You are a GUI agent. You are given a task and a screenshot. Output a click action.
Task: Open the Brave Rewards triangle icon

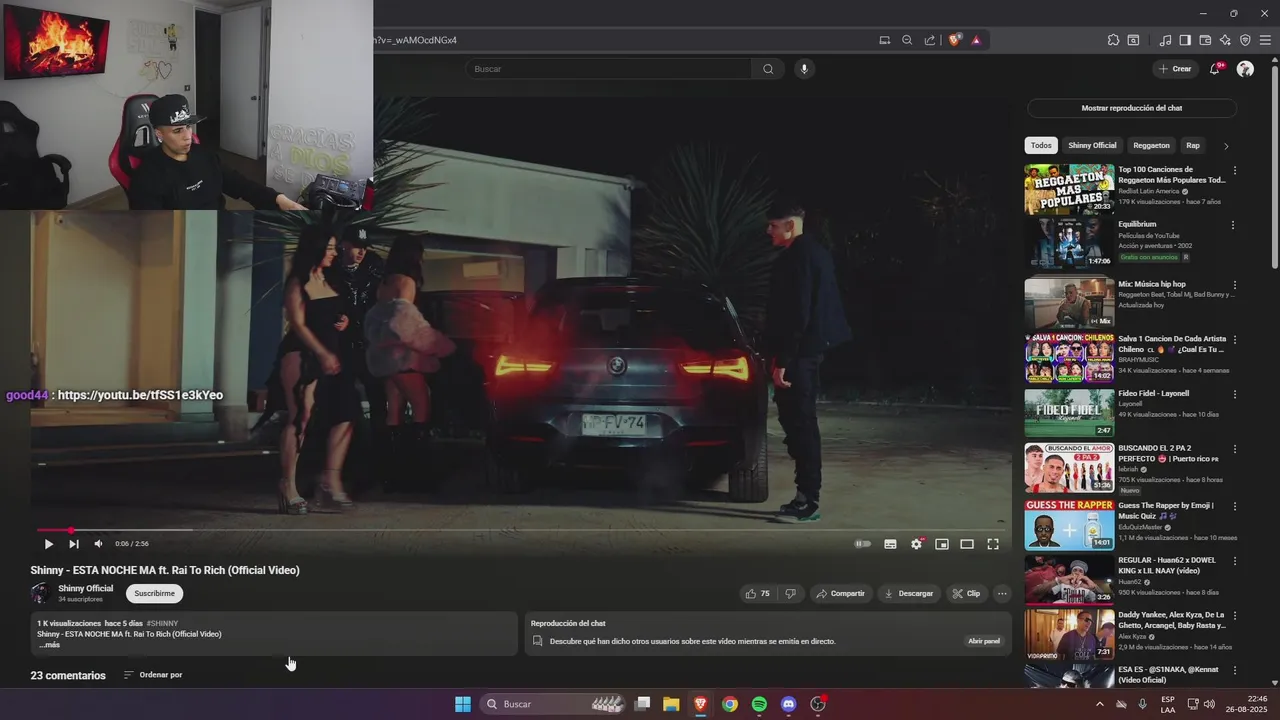click(x=976, y=40)
